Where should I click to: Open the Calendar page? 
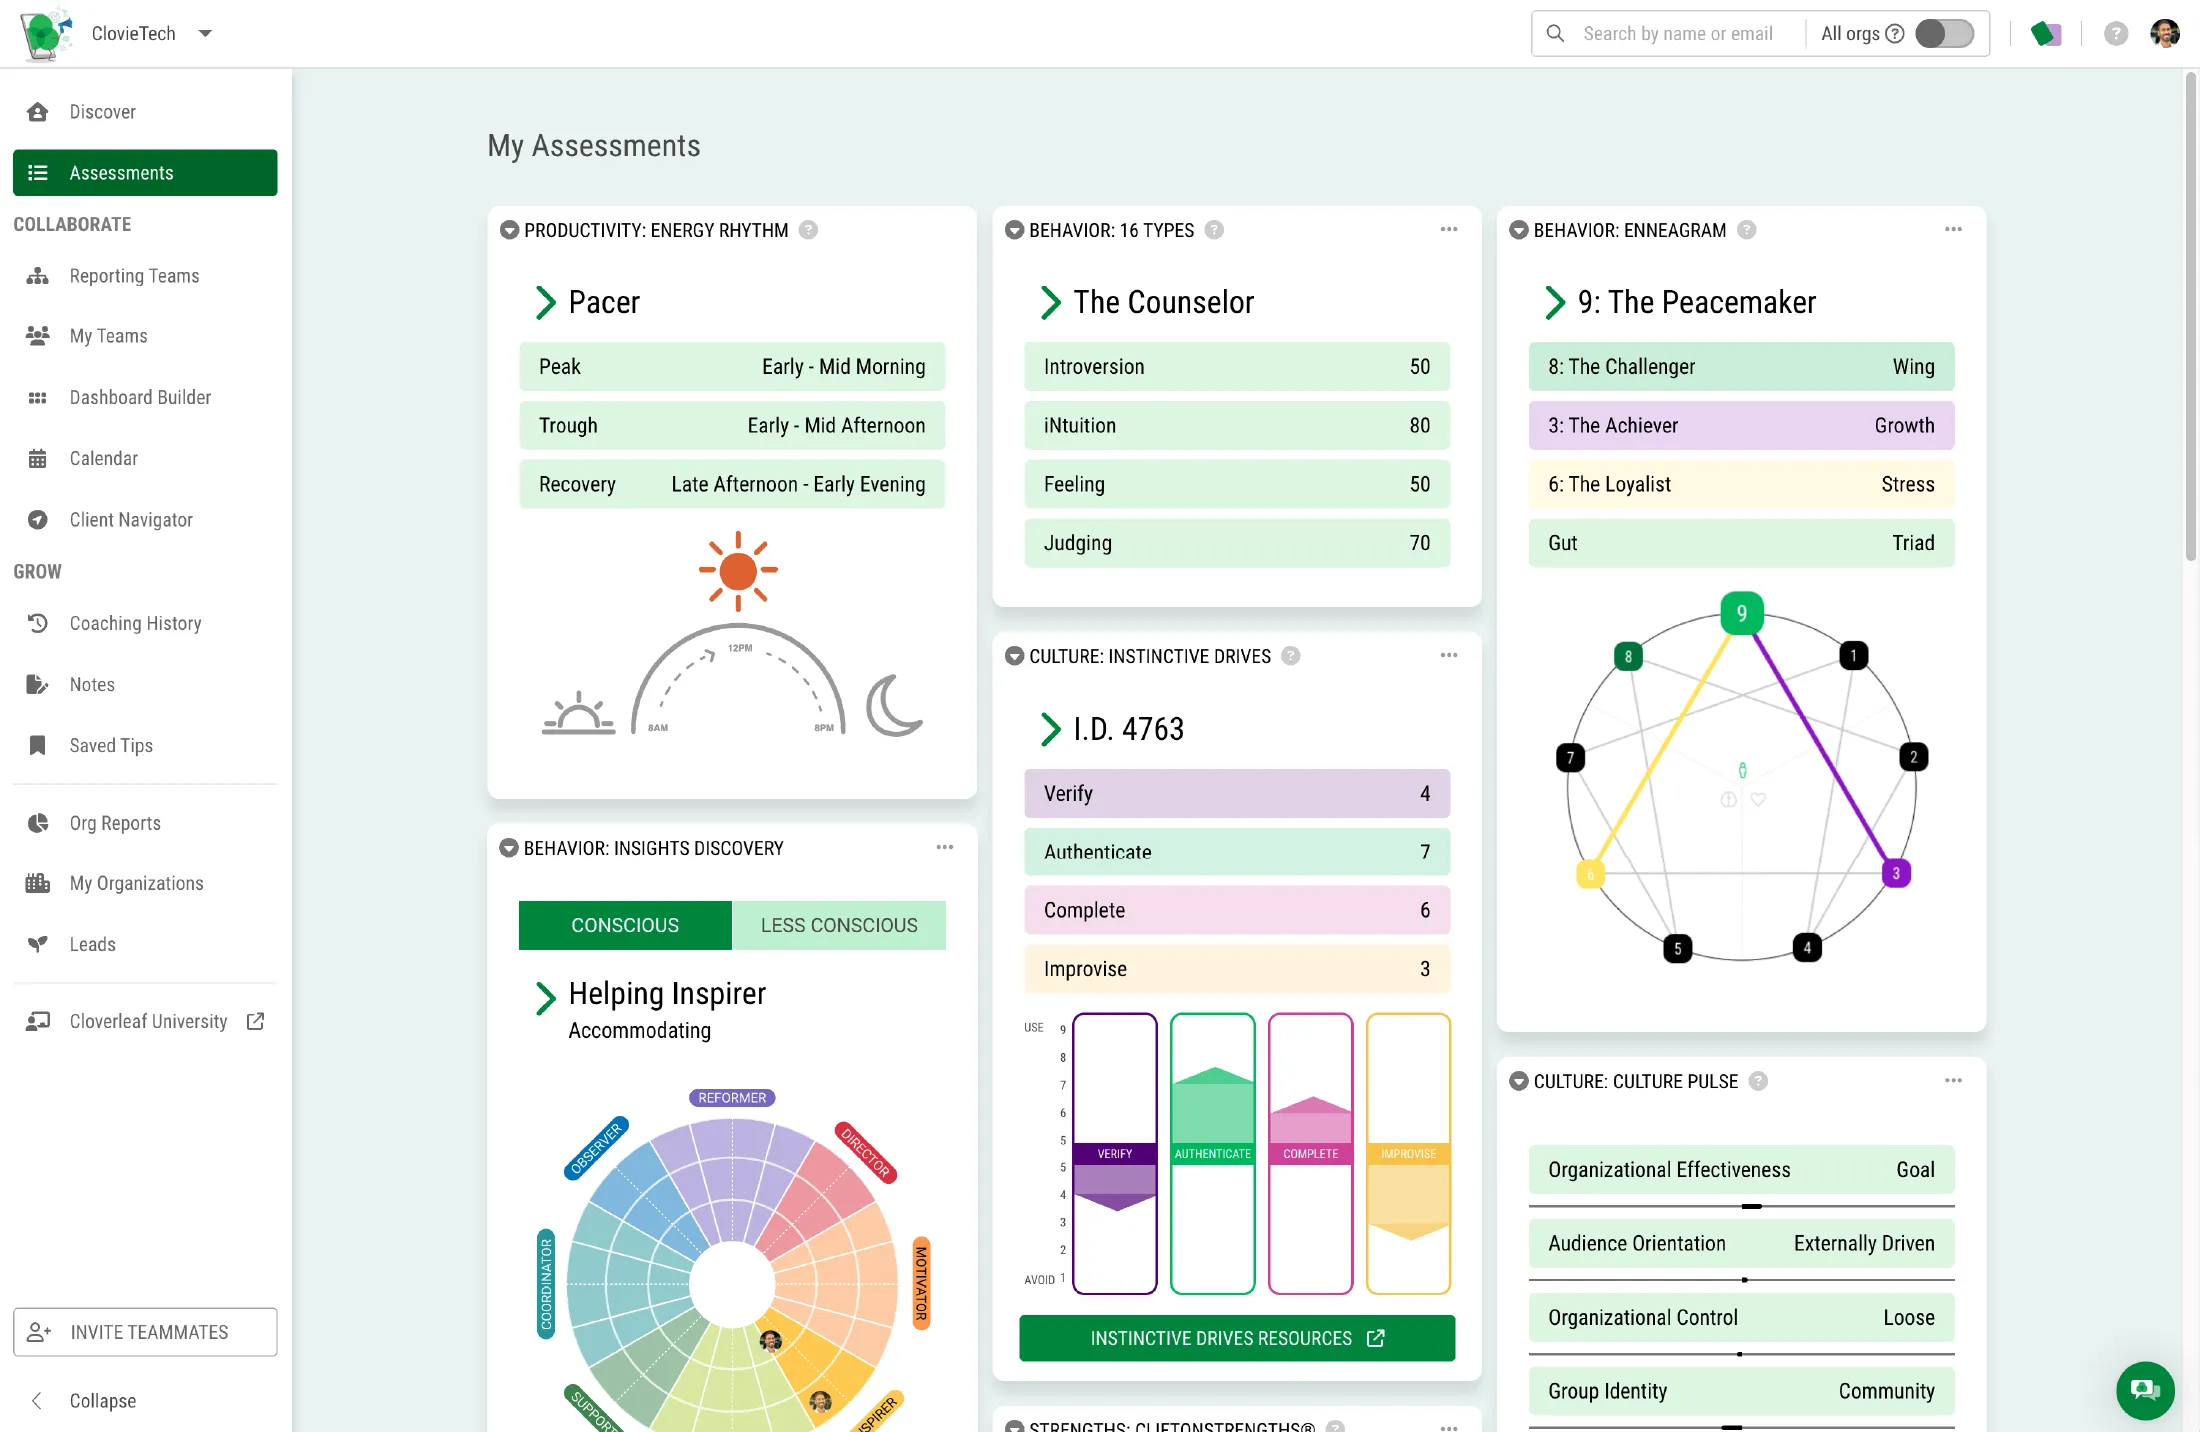103,459
